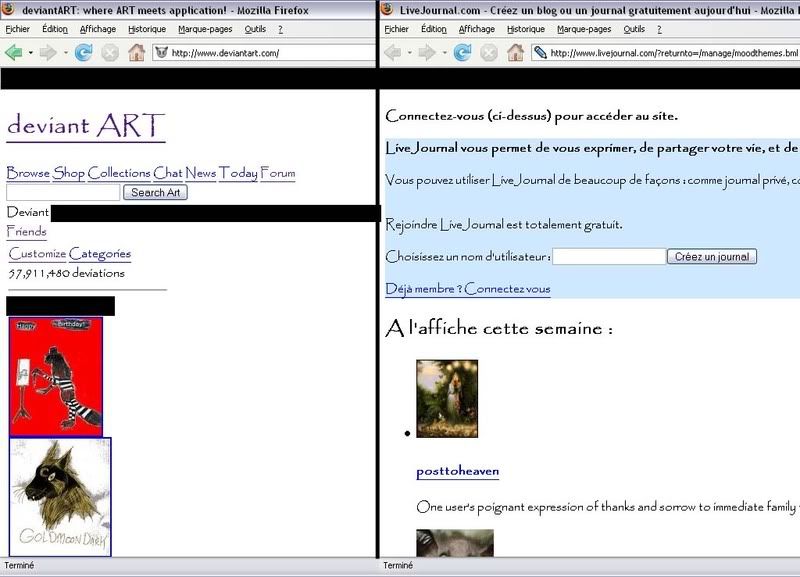Open home page in the LiveJournal window
Viewport: 800px width, 577px height.
click(515, 52)
